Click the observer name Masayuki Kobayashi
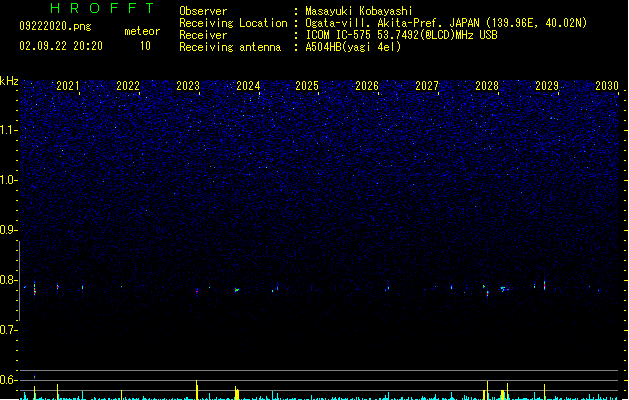This screenshot has width=629, height=400. tap(359, 11)
